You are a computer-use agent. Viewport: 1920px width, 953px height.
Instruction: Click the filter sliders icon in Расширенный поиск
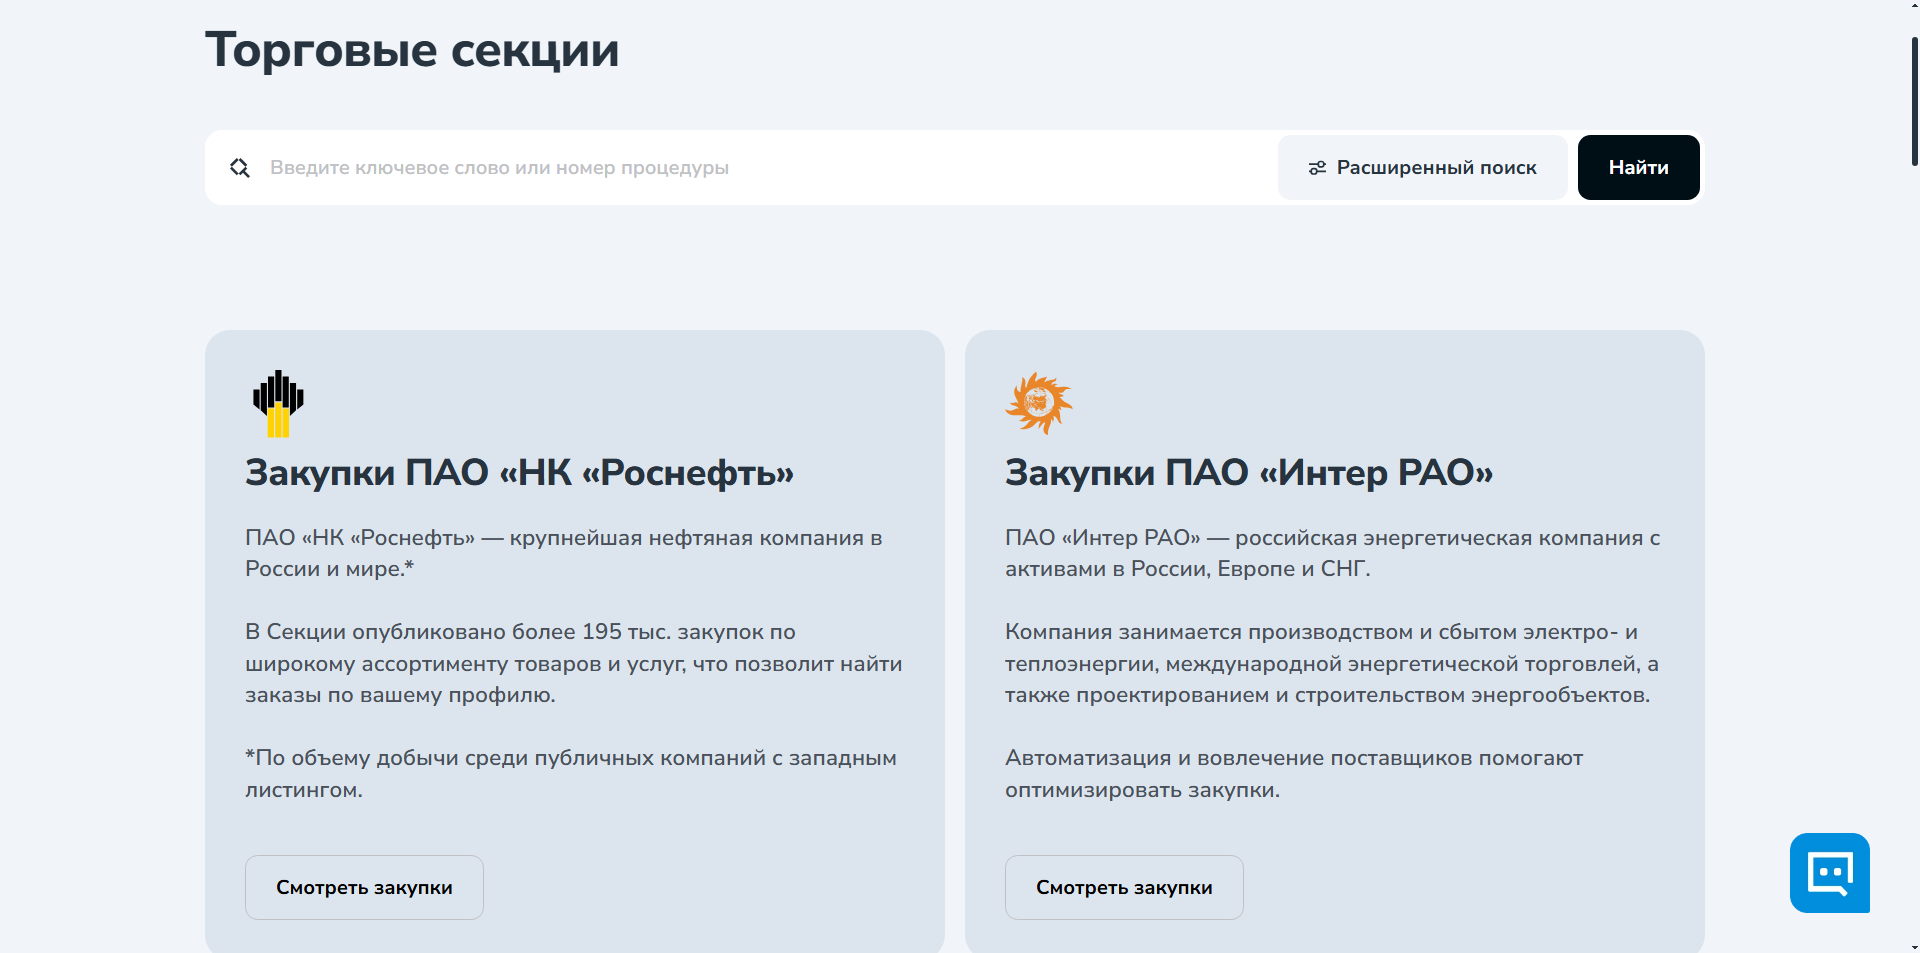coord(1317,168)
